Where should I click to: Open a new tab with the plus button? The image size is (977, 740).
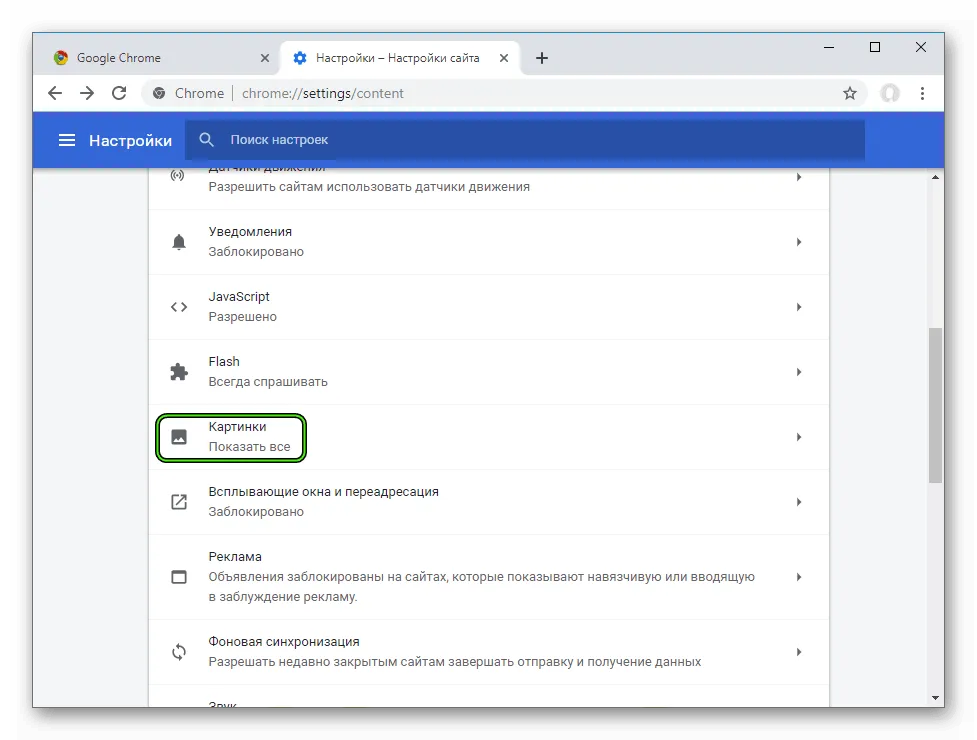pos(542,58)
